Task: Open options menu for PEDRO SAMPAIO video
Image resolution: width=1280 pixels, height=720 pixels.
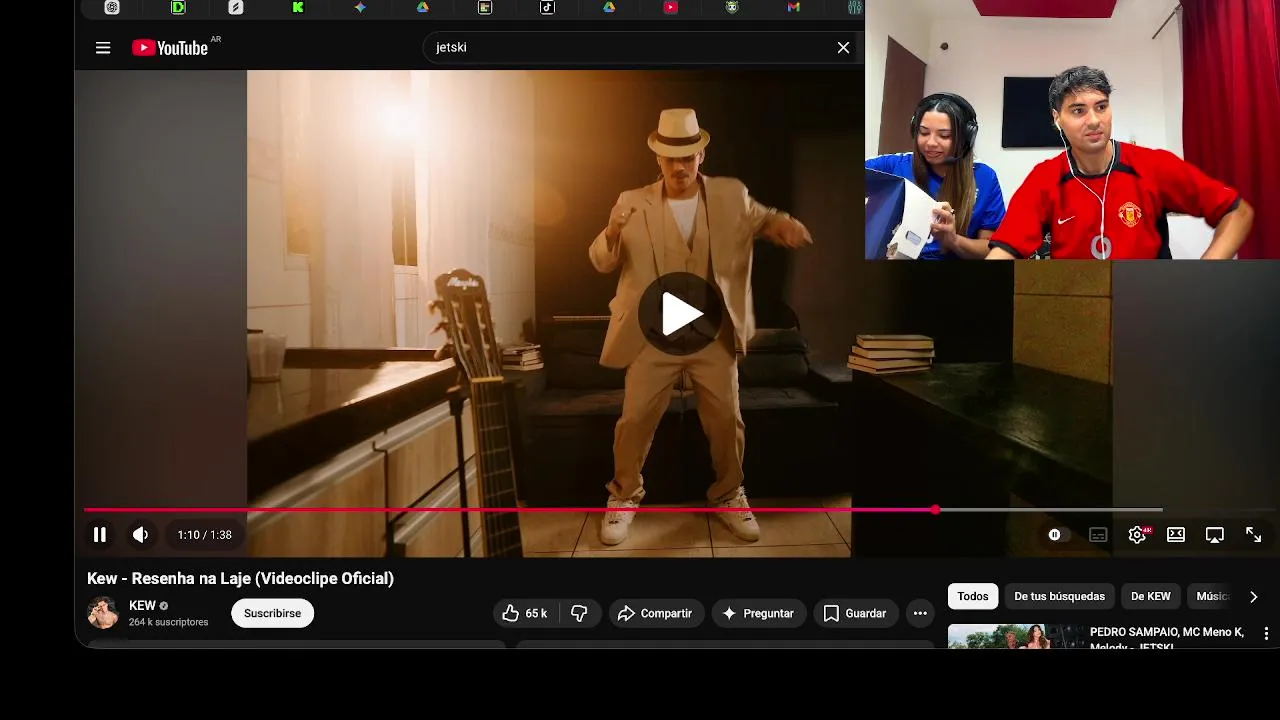Action: [1266, 634]
